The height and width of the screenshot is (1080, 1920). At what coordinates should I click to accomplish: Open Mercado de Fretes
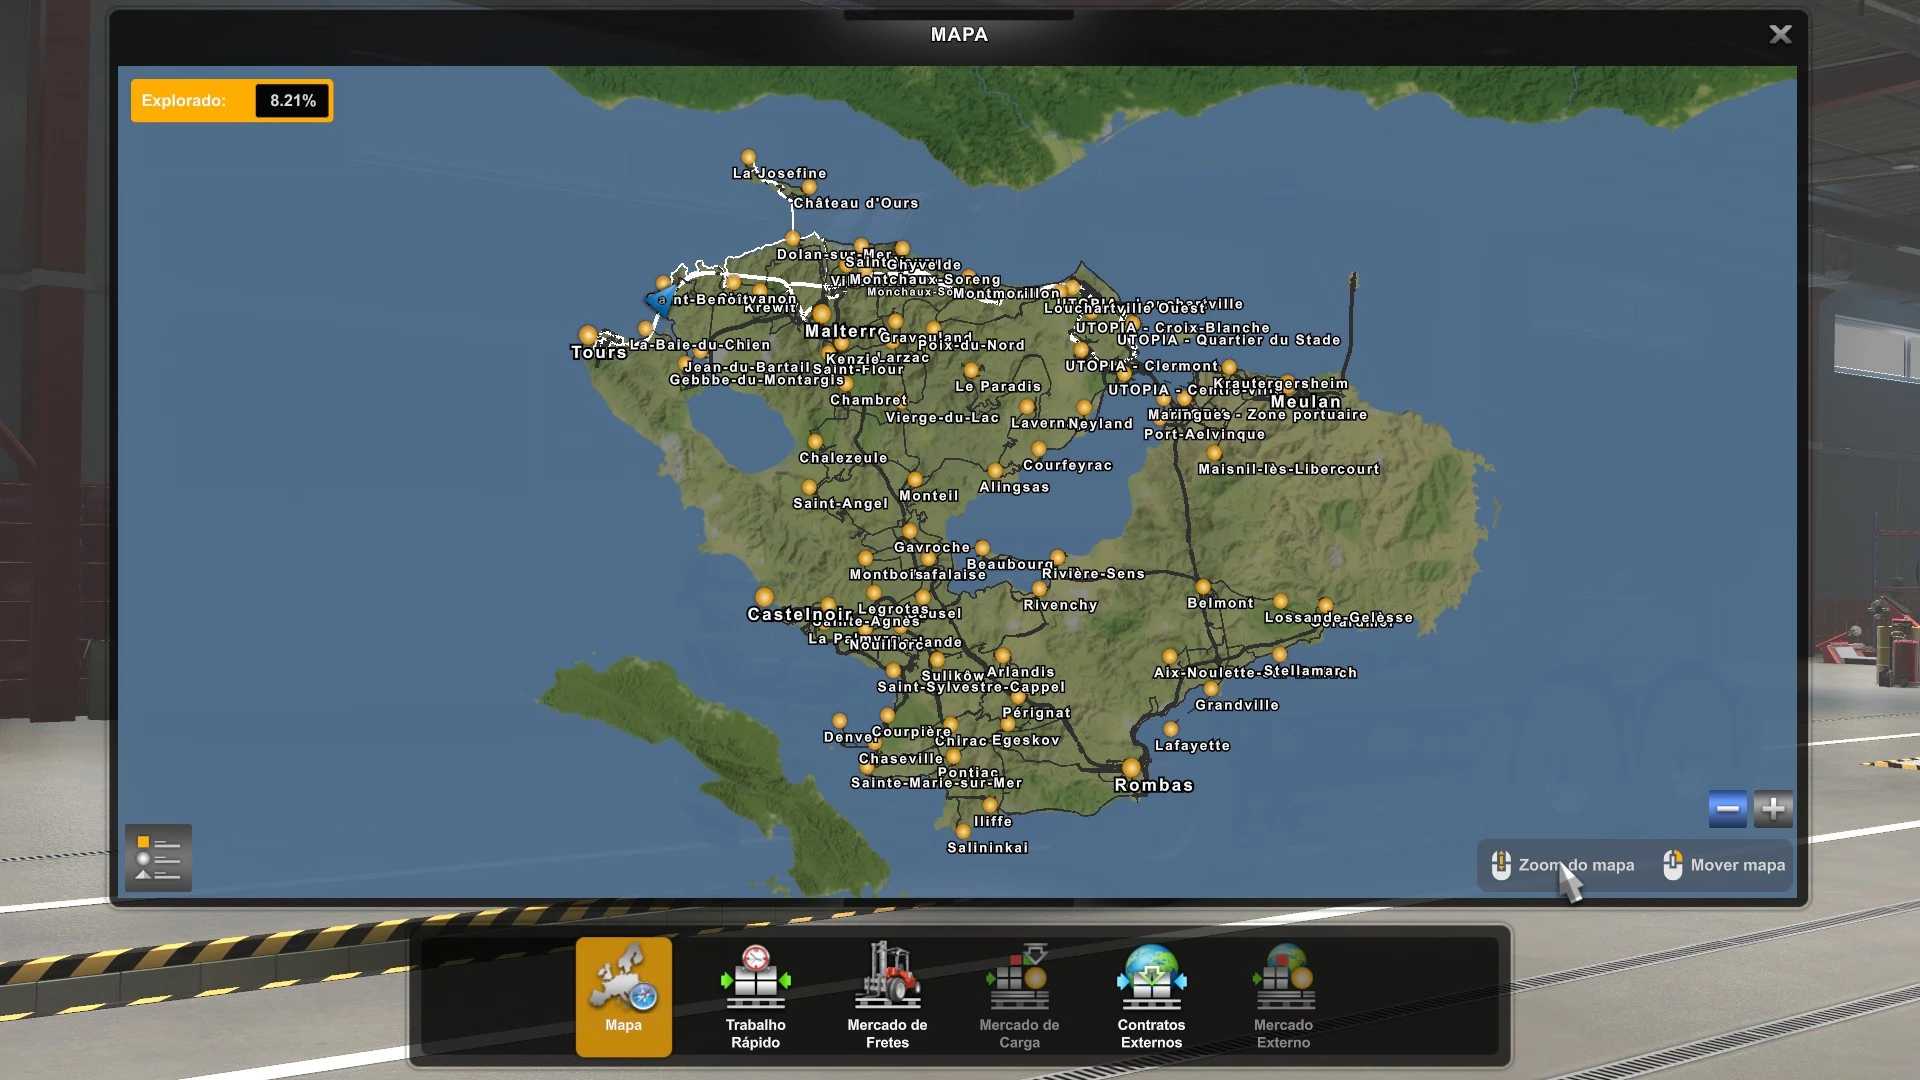point(887,995)
